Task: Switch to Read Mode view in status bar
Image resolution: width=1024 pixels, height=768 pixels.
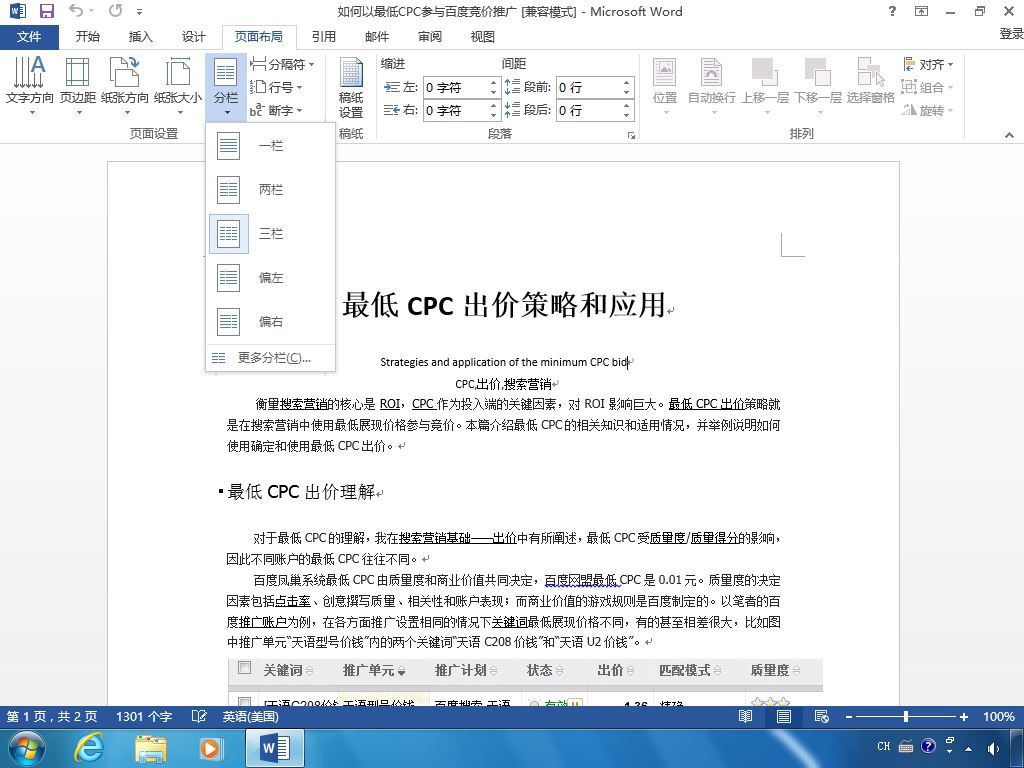Action: click(x=745, y=716)
